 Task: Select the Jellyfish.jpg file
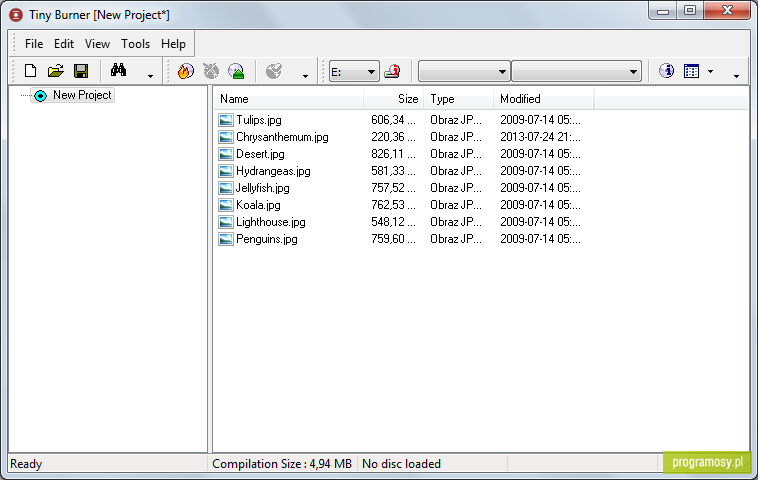coord(262,188)
